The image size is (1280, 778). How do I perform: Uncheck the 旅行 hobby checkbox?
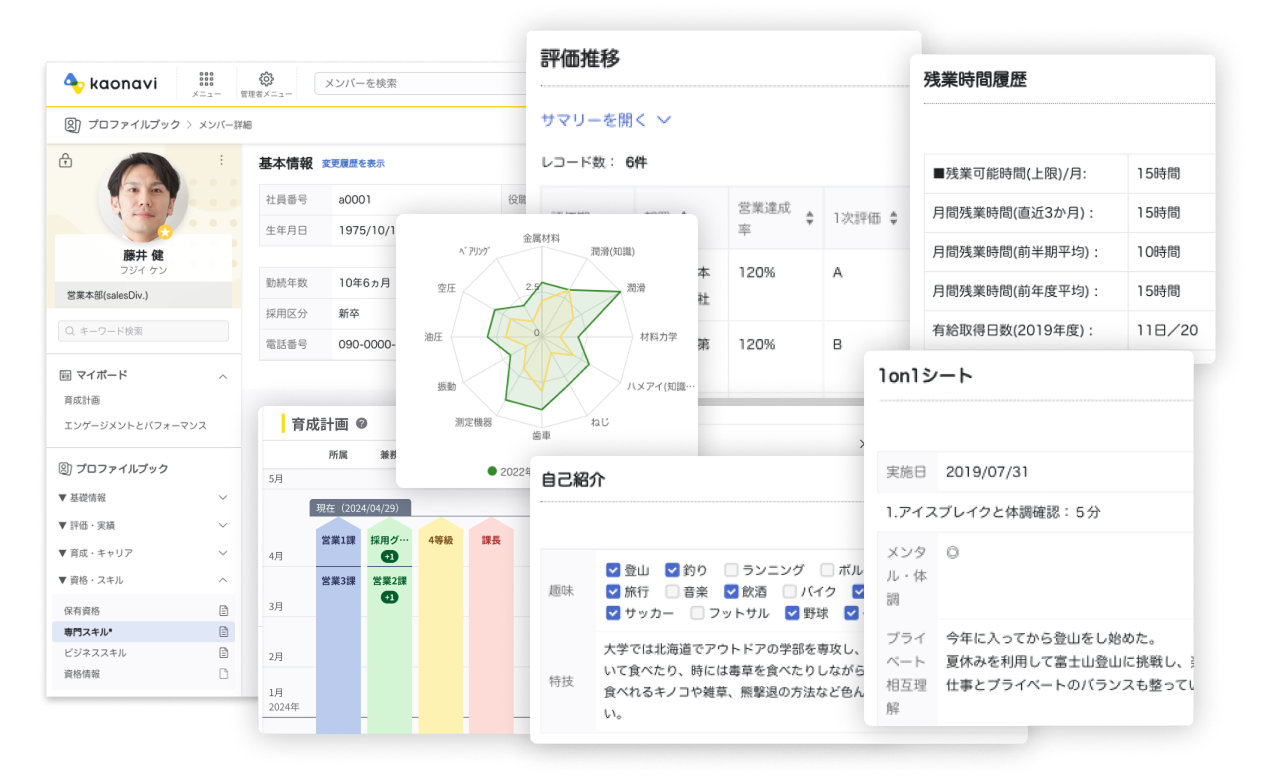[614, 592]
